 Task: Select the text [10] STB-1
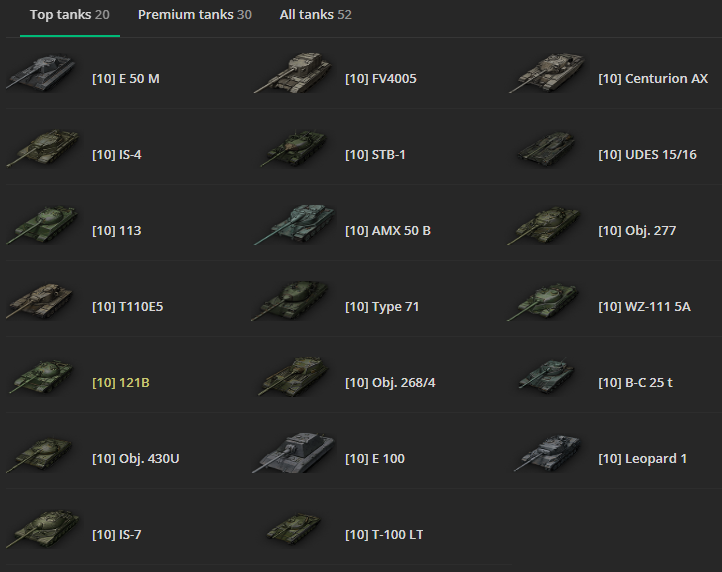pyautogui.click(x=375, y=155)
